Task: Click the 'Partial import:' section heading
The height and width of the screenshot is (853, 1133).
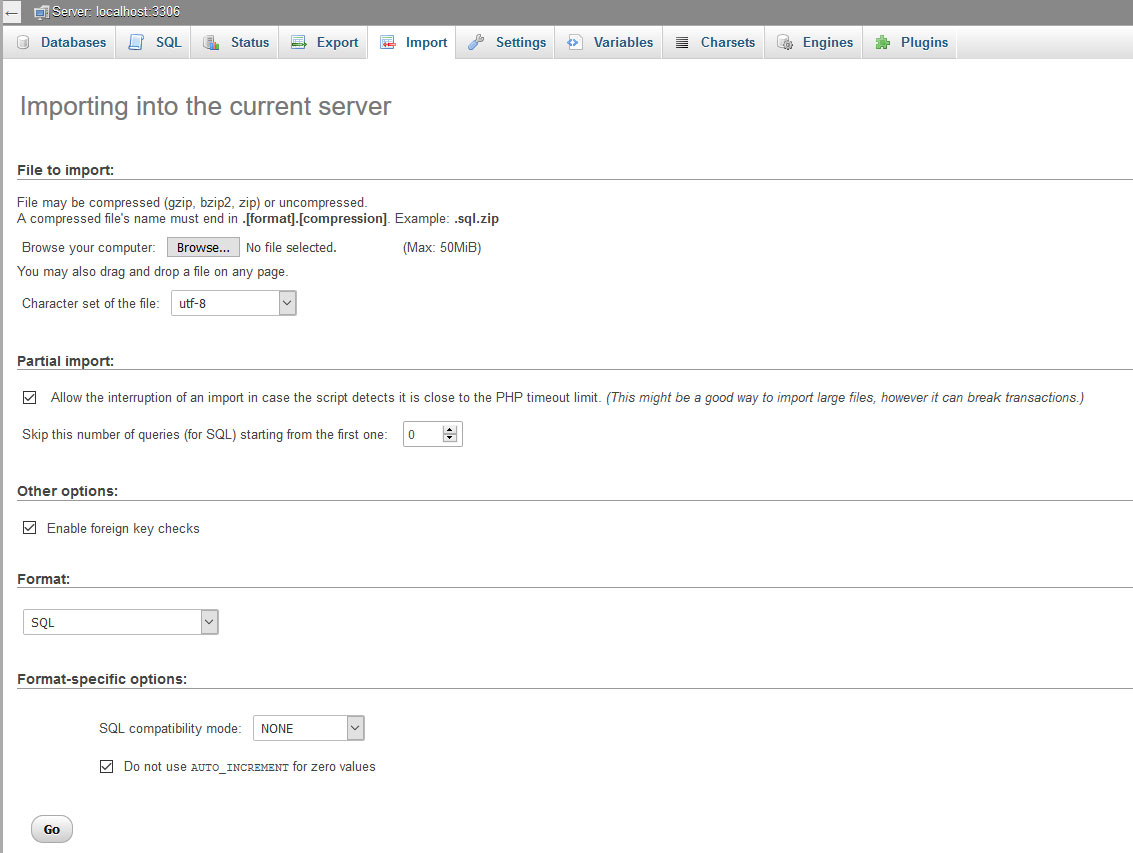Action: coord(66,361)
